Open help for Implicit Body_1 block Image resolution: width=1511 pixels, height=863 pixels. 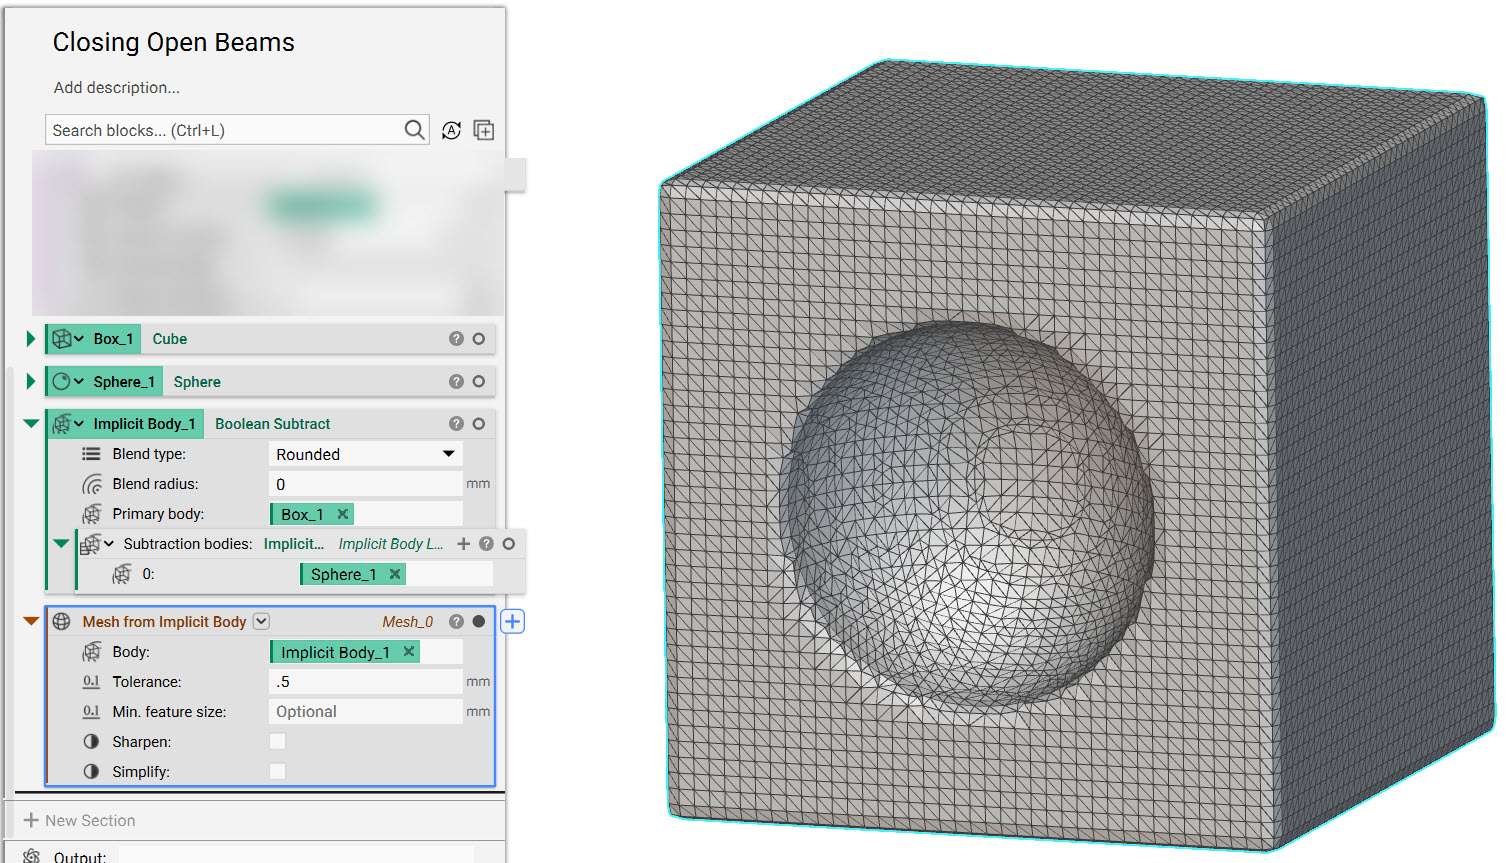click(x=456, y=424)
